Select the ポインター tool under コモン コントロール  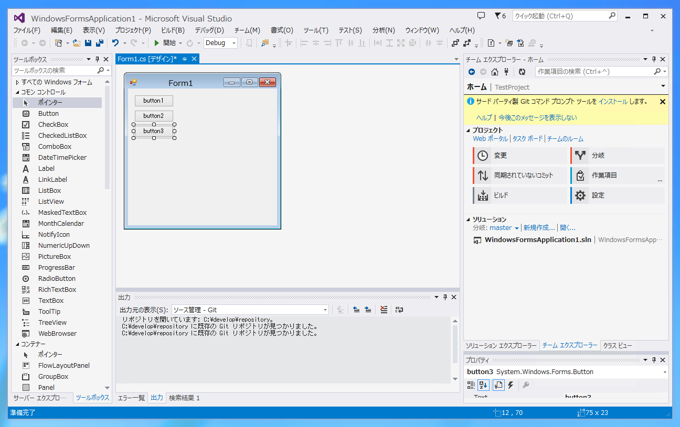point(57,102)
